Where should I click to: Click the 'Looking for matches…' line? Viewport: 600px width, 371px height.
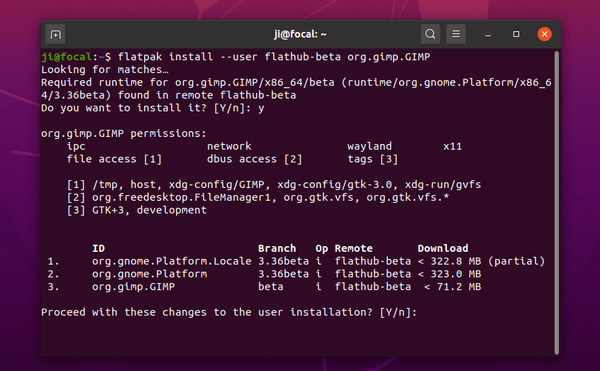105,70
